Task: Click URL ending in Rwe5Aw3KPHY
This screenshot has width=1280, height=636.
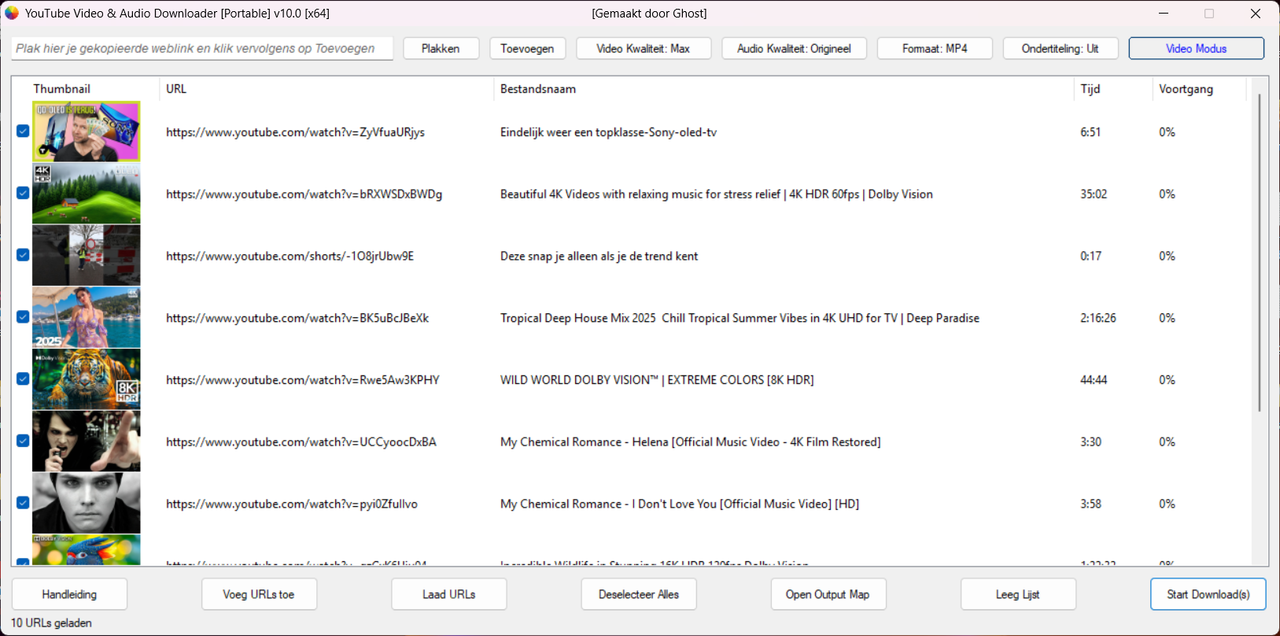Action: click(302, 380)
